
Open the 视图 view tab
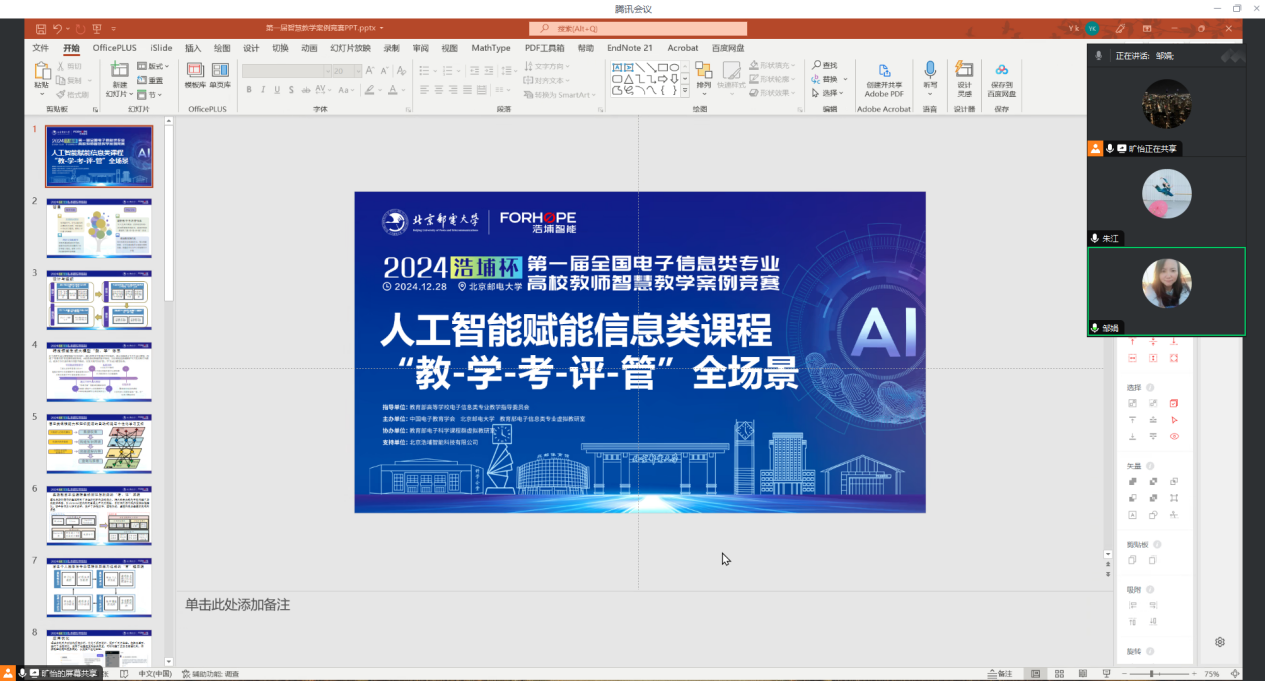(449, 47)
